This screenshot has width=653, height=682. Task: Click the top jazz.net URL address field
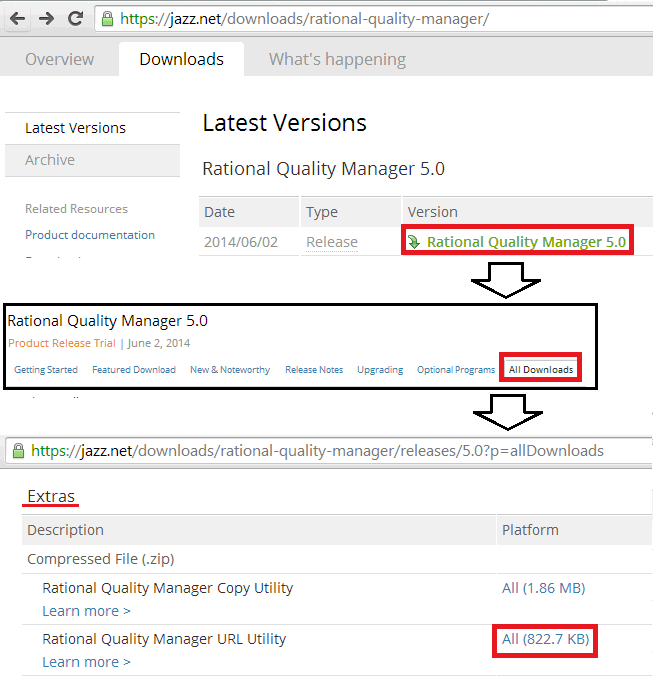point(373,19)
